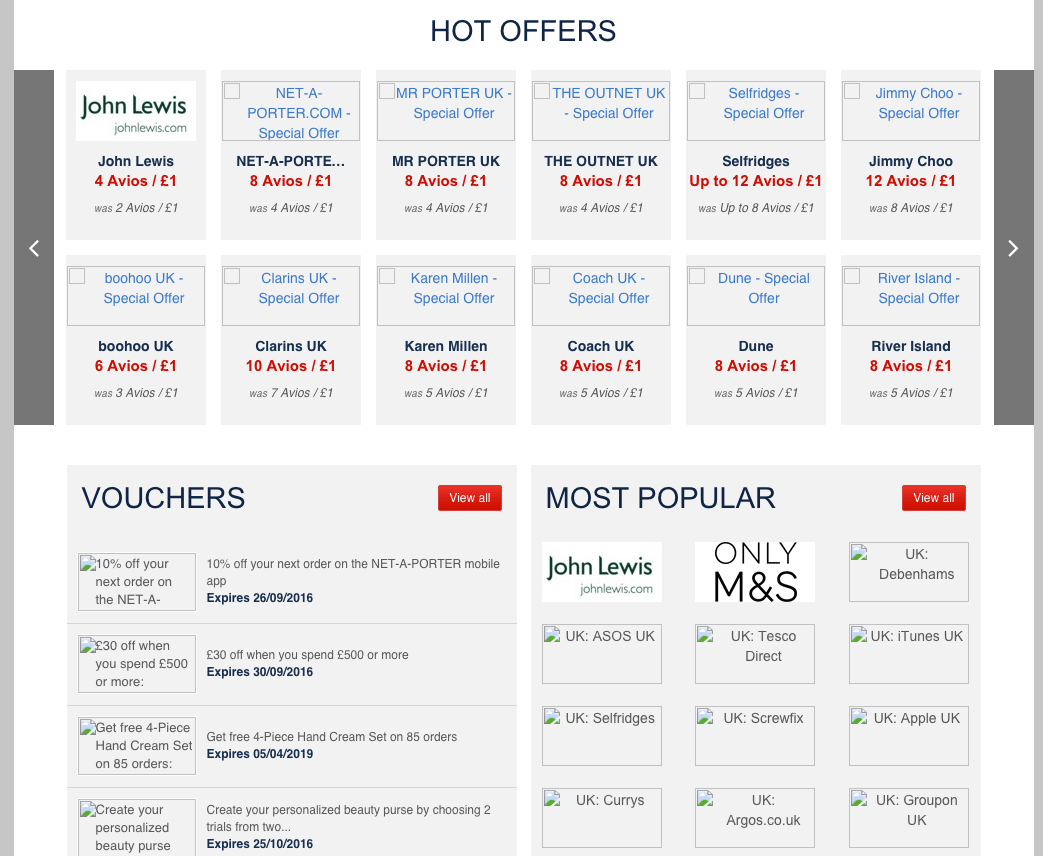Screen dimensions: 1043x856
Task: Click Dune retailer name
Action: [756, 346]
